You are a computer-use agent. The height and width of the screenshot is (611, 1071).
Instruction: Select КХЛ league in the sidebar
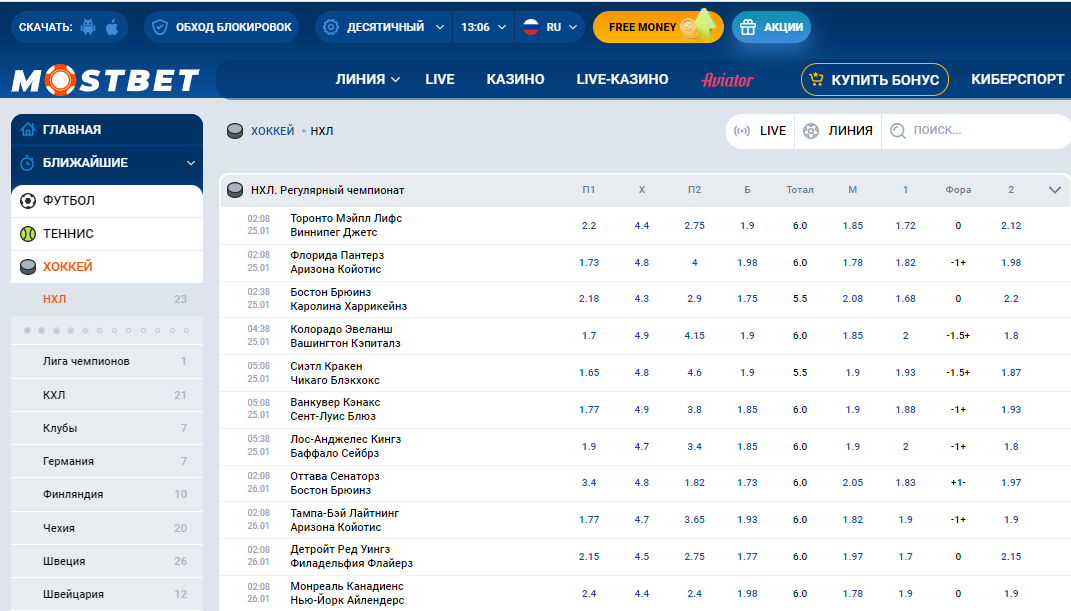click(107, 395)
